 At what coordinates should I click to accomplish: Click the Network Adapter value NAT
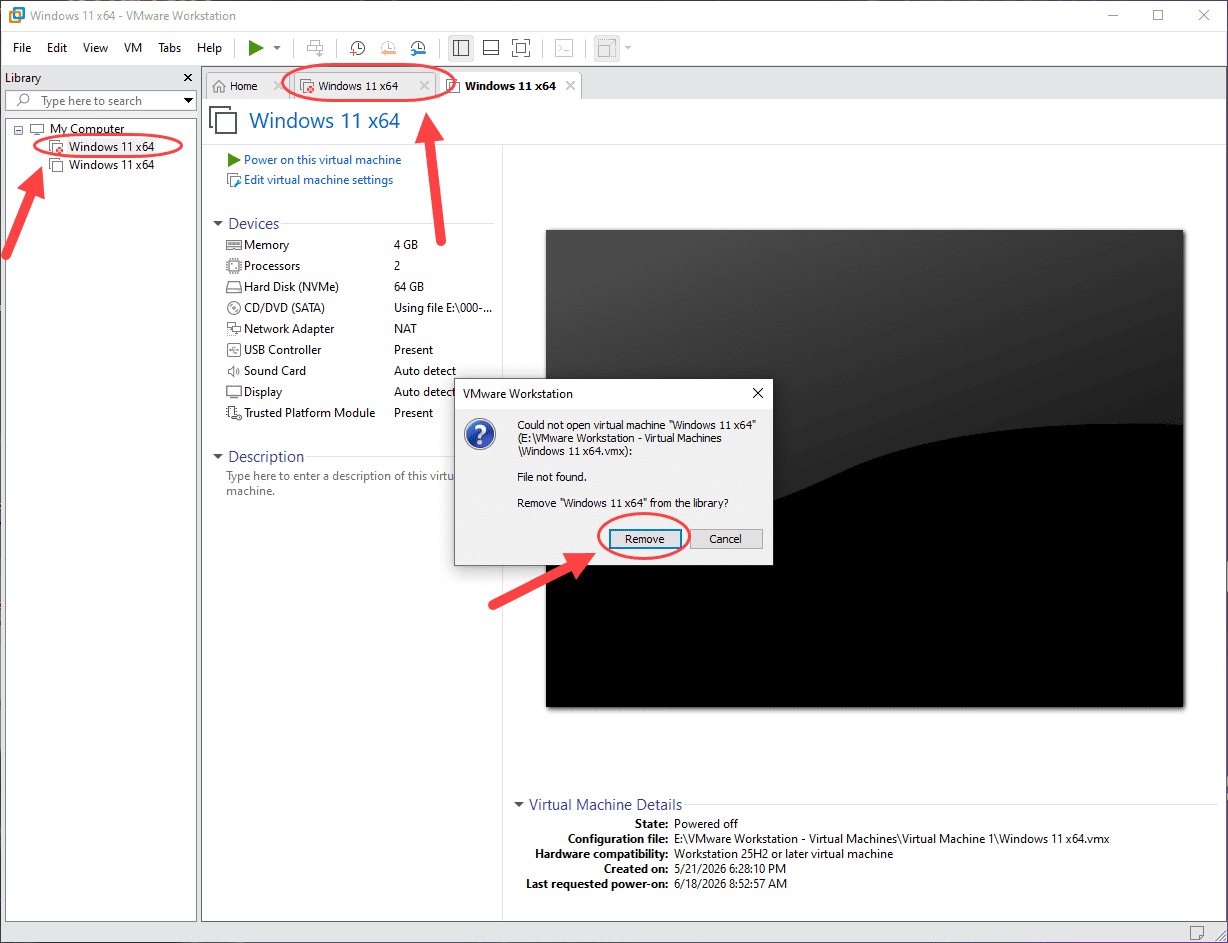[x=405, y=329]
